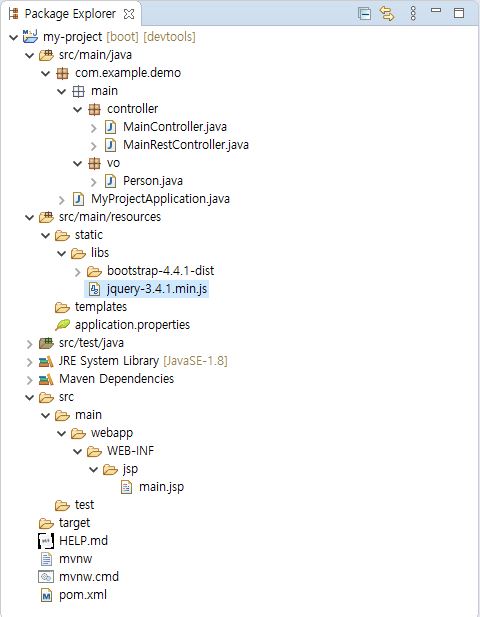Maximize the Package Explorer view
This screenshot has height=617, width=480.
(x=459, y=13)
